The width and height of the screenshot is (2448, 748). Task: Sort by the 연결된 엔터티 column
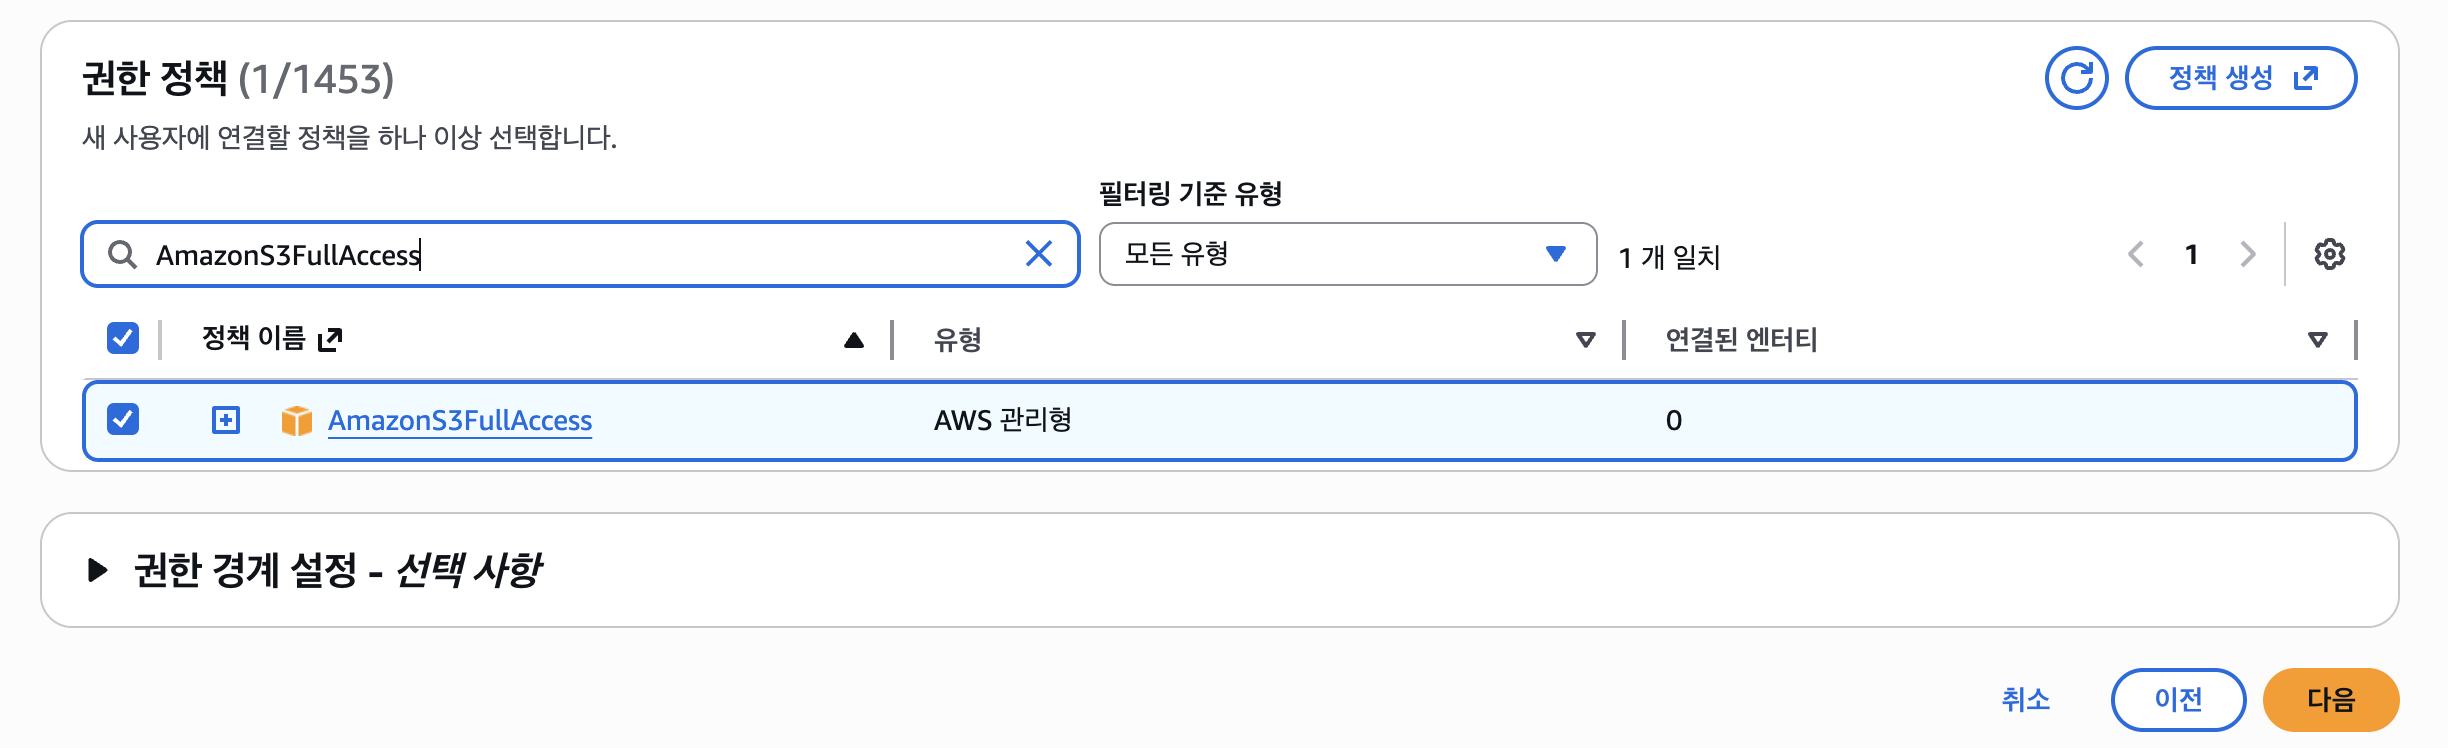pos(2317,340)
